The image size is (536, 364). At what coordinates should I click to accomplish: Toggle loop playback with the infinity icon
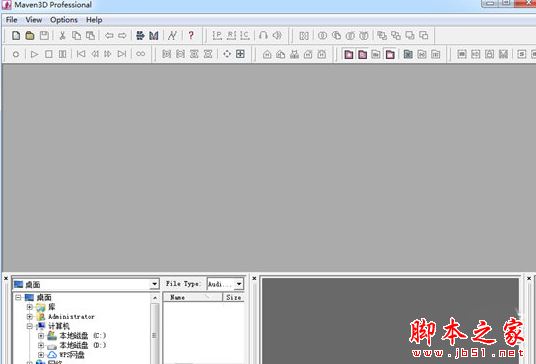[140, 54]
